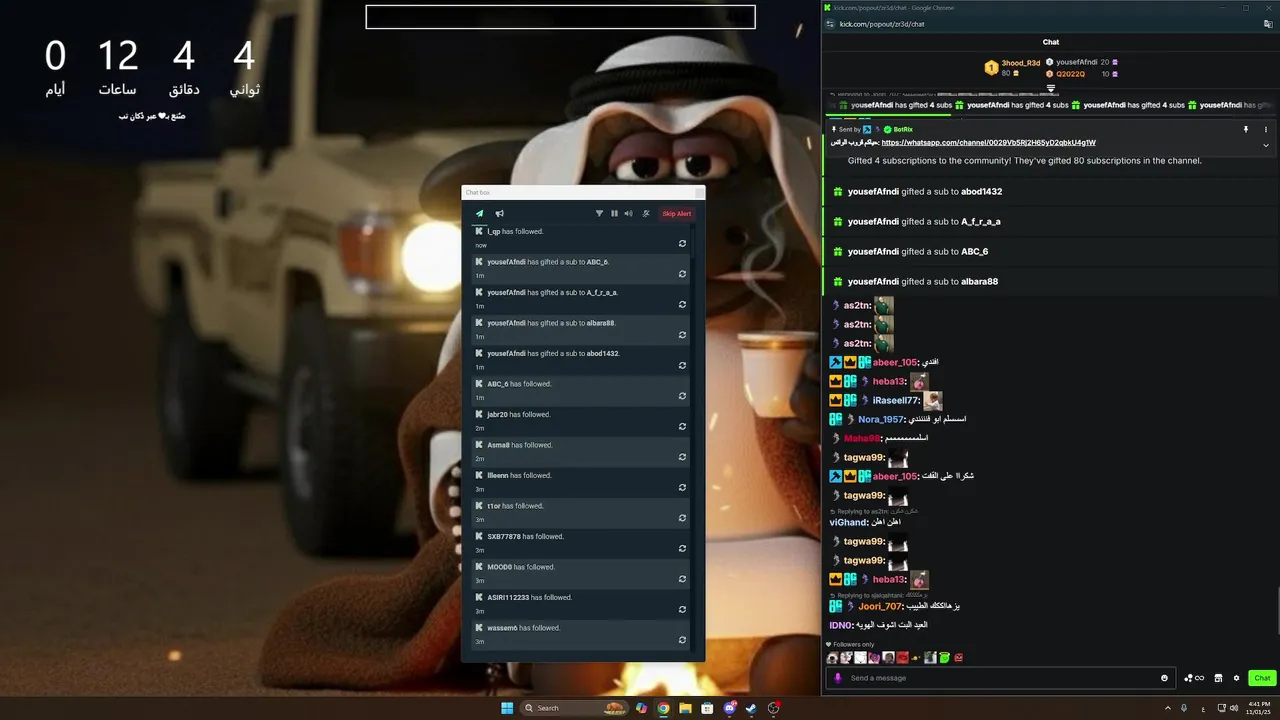The image size is (1280, 720).
Task: Replay the MOOD0 has followed alert
Action: coord(682,578)
